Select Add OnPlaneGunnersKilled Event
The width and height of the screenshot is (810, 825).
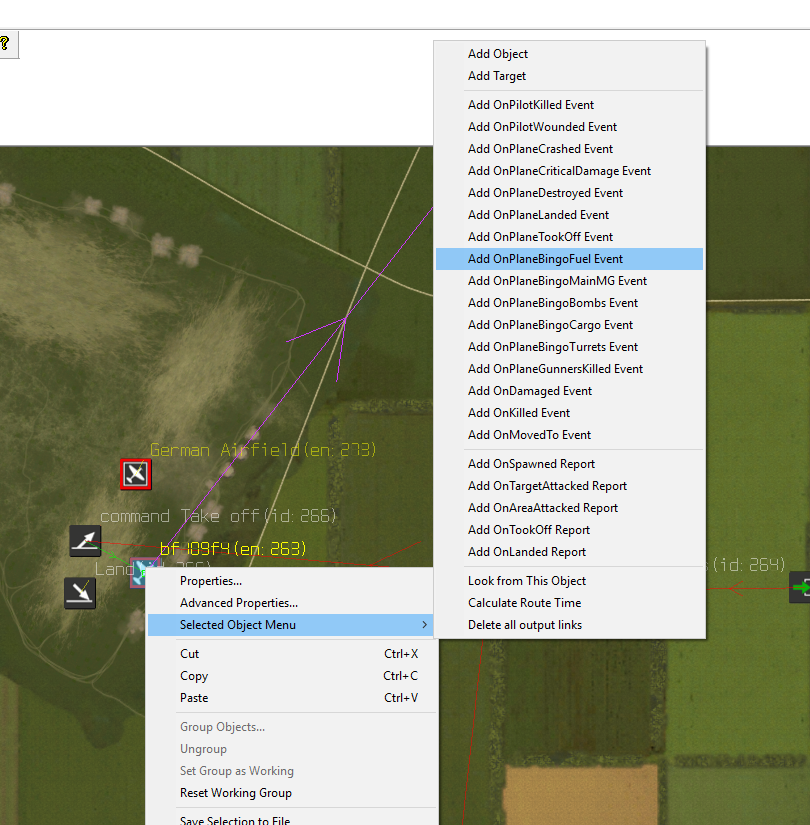569,369
